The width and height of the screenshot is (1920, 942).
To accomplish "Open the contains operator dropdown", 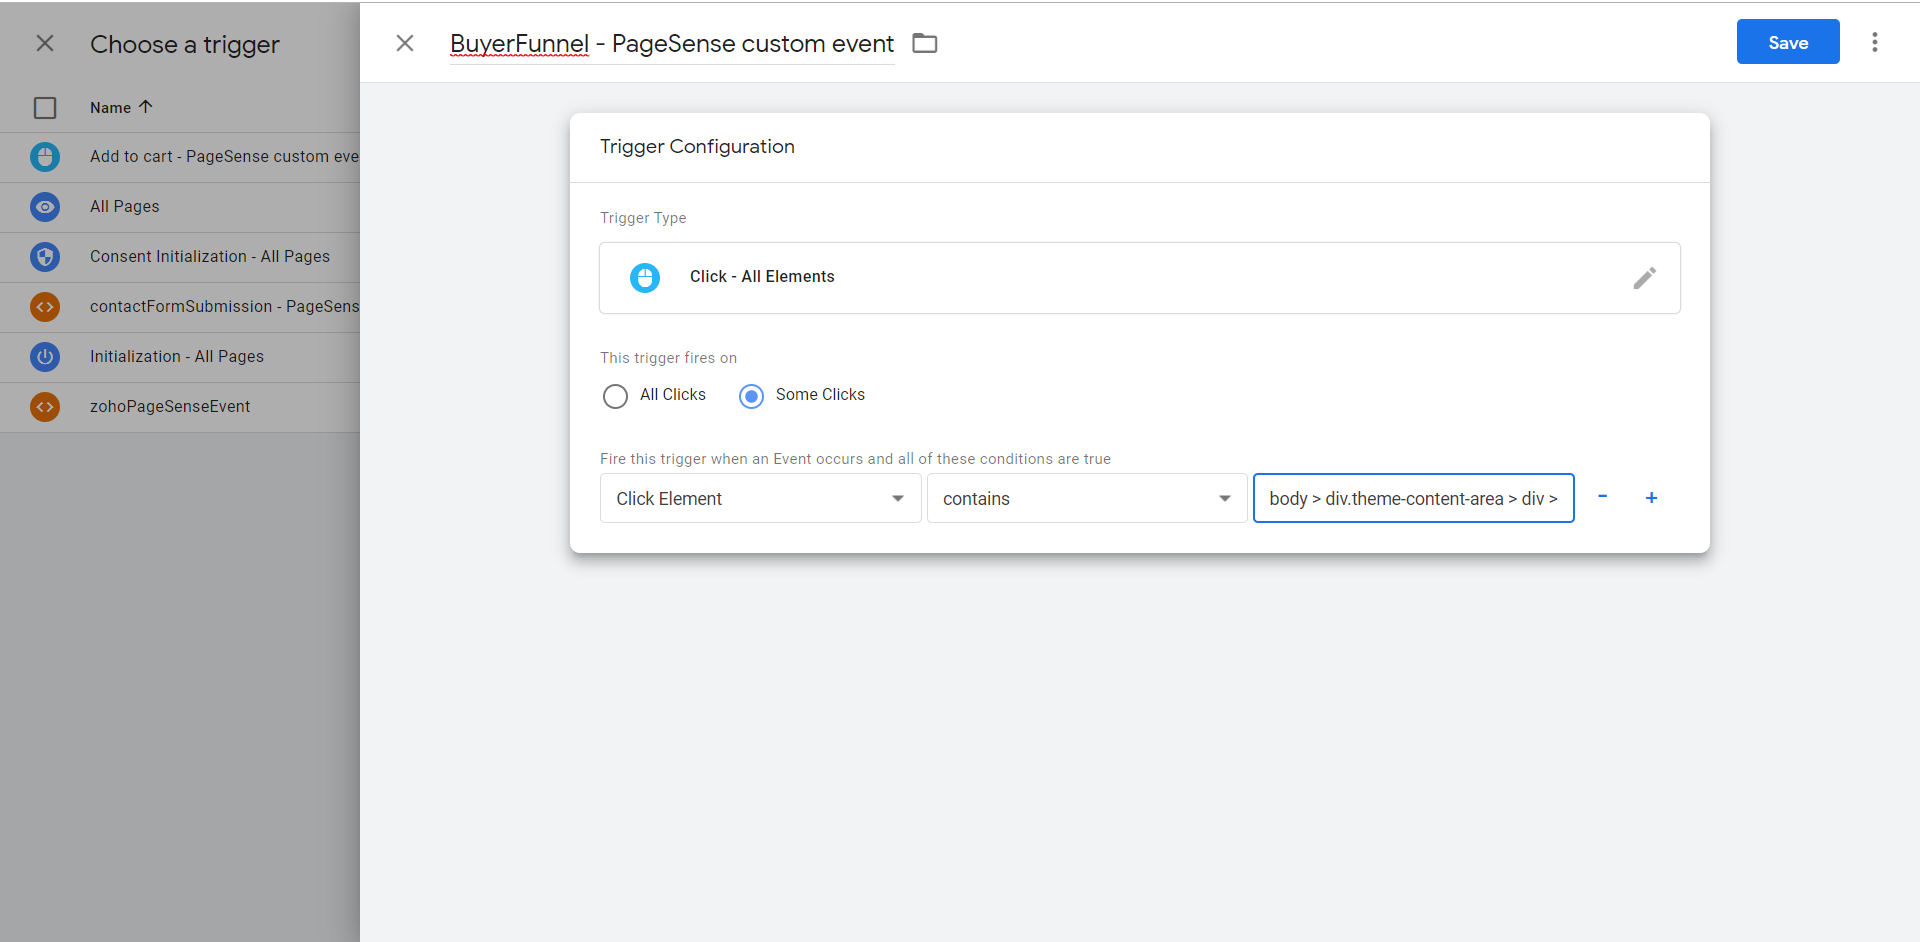I will 1086,498.
